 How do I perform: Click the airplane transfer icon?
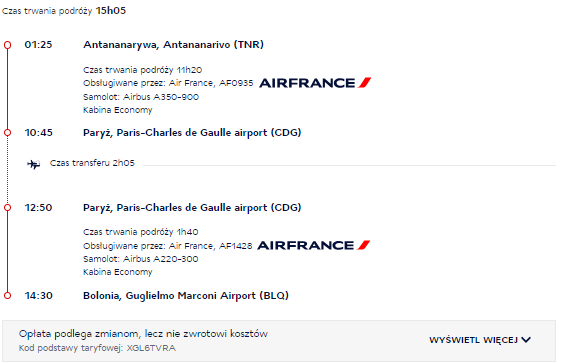coord(34,164)
